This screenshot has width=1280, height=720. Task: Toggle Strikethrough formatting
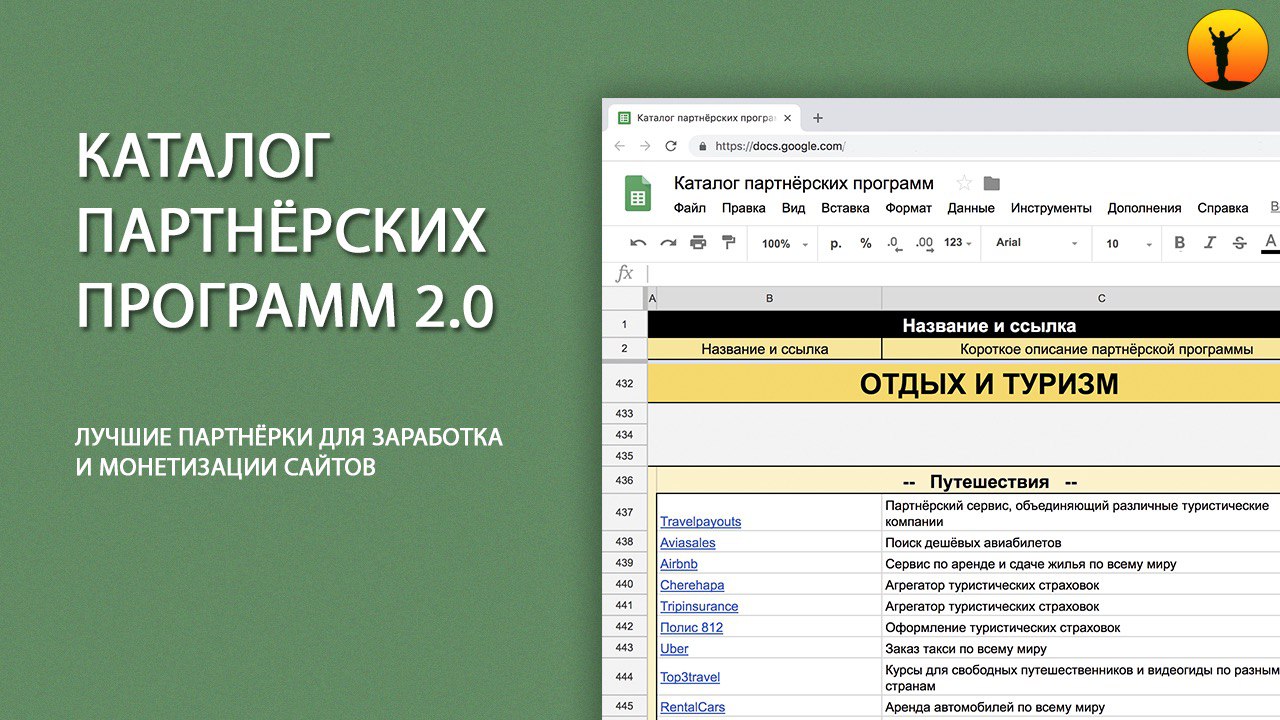click(1239, 242)
